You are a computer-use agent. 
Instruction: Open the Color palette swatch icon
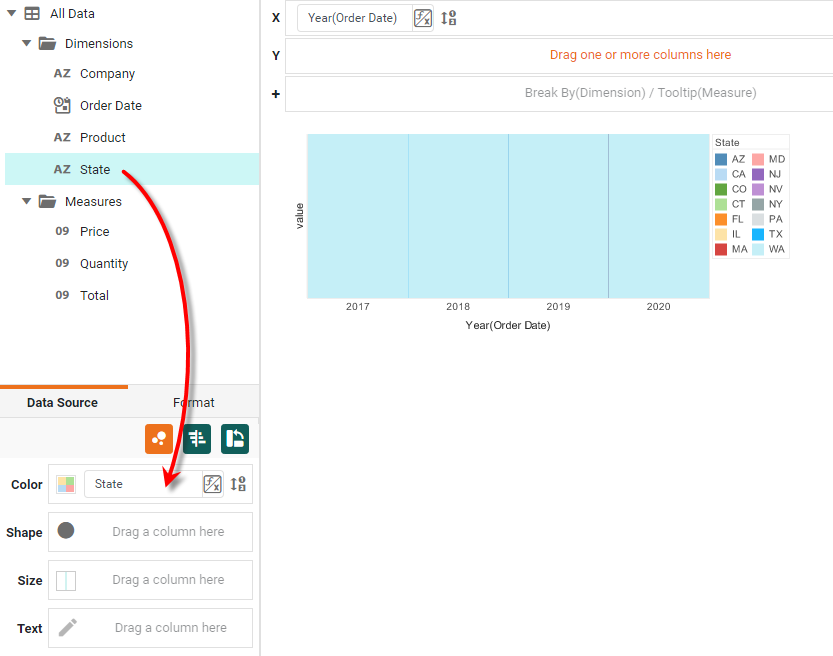point(66,484)
